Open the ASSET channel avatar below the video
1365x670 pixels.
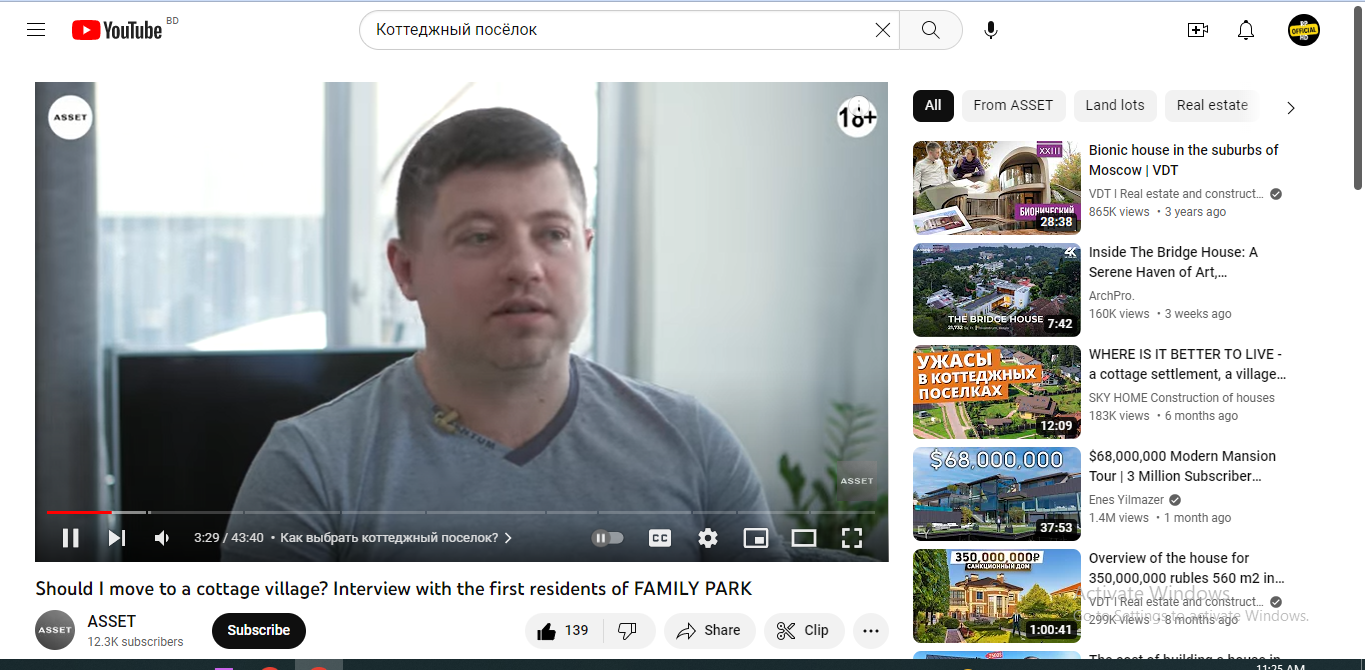[x=55, y=630]
